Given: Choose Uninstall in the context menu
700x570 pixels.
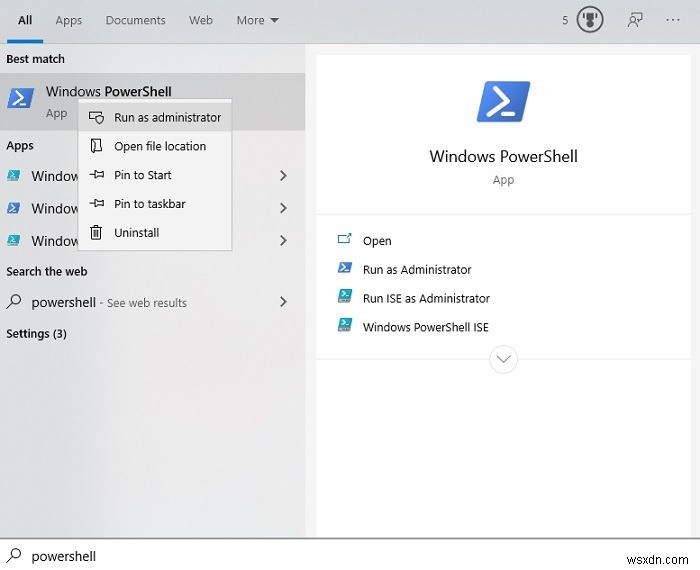Looking at the screenshot, I should pos(155,233).
